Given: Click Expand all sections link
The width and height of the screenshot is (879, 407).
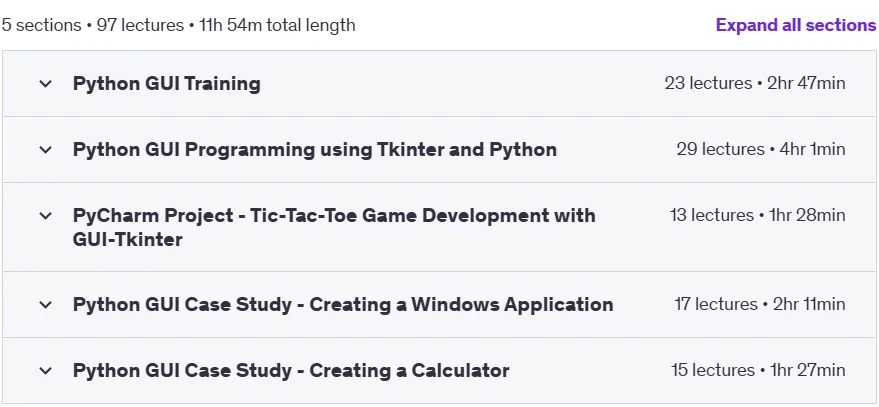Looking at the screenshot, I should click(x=796, y=25).
